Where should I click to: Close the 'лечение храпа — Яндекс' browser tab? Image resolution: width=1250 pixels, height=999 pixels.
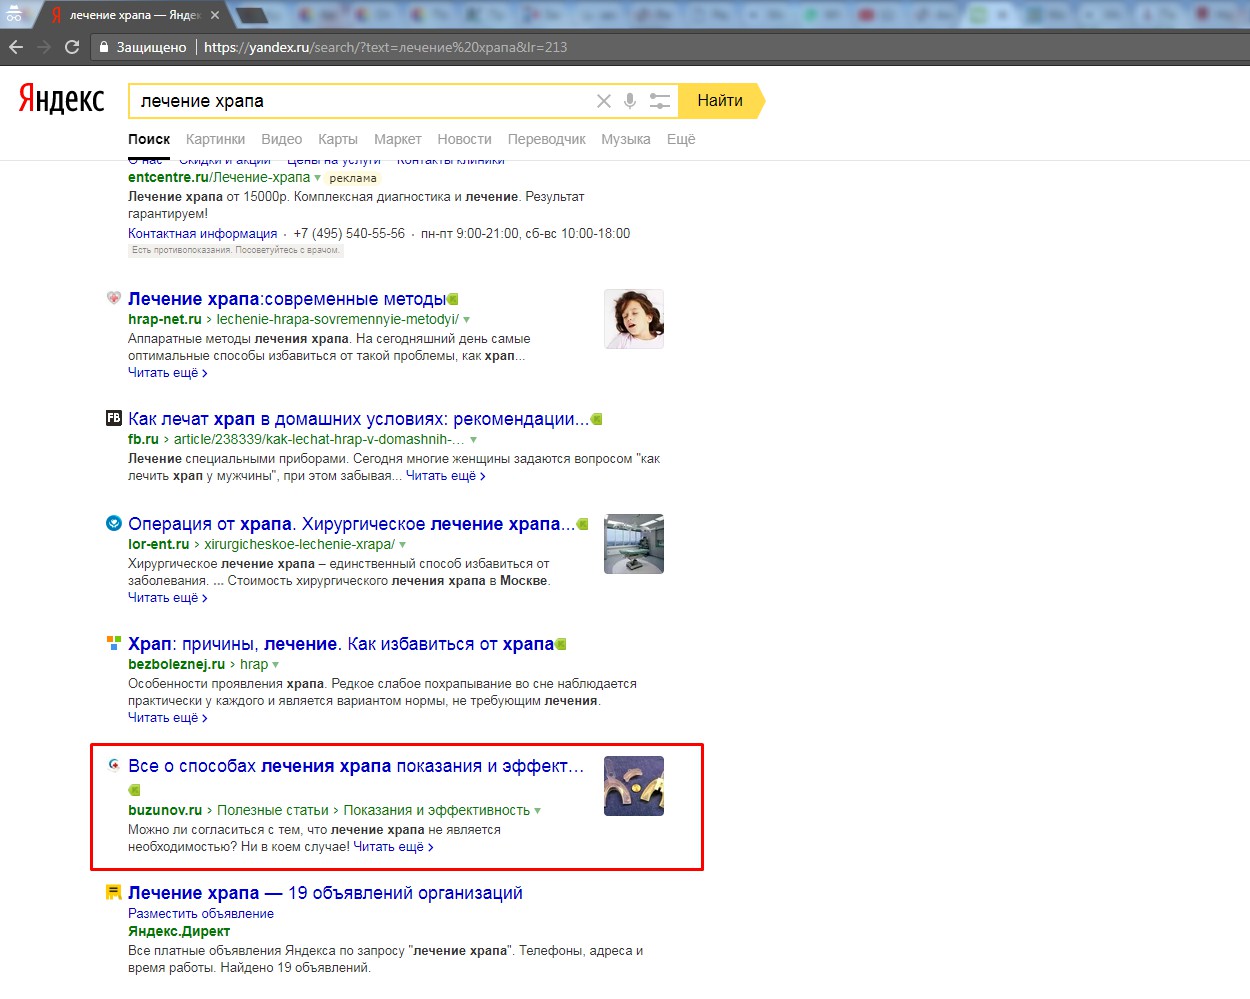coord(215,15)
